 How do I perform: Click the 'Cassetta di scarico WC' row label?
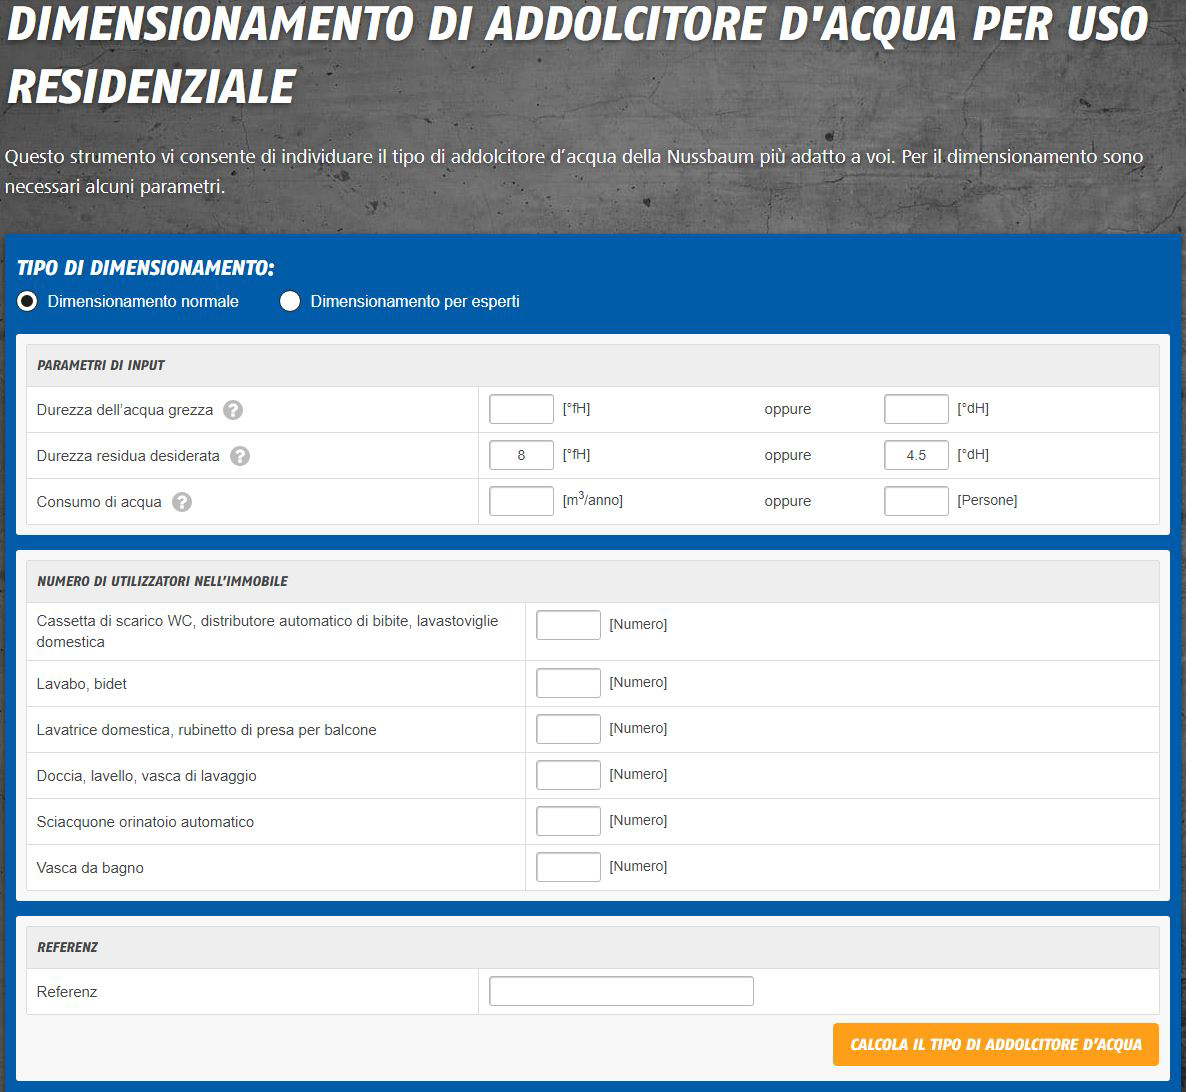(267, 631)
